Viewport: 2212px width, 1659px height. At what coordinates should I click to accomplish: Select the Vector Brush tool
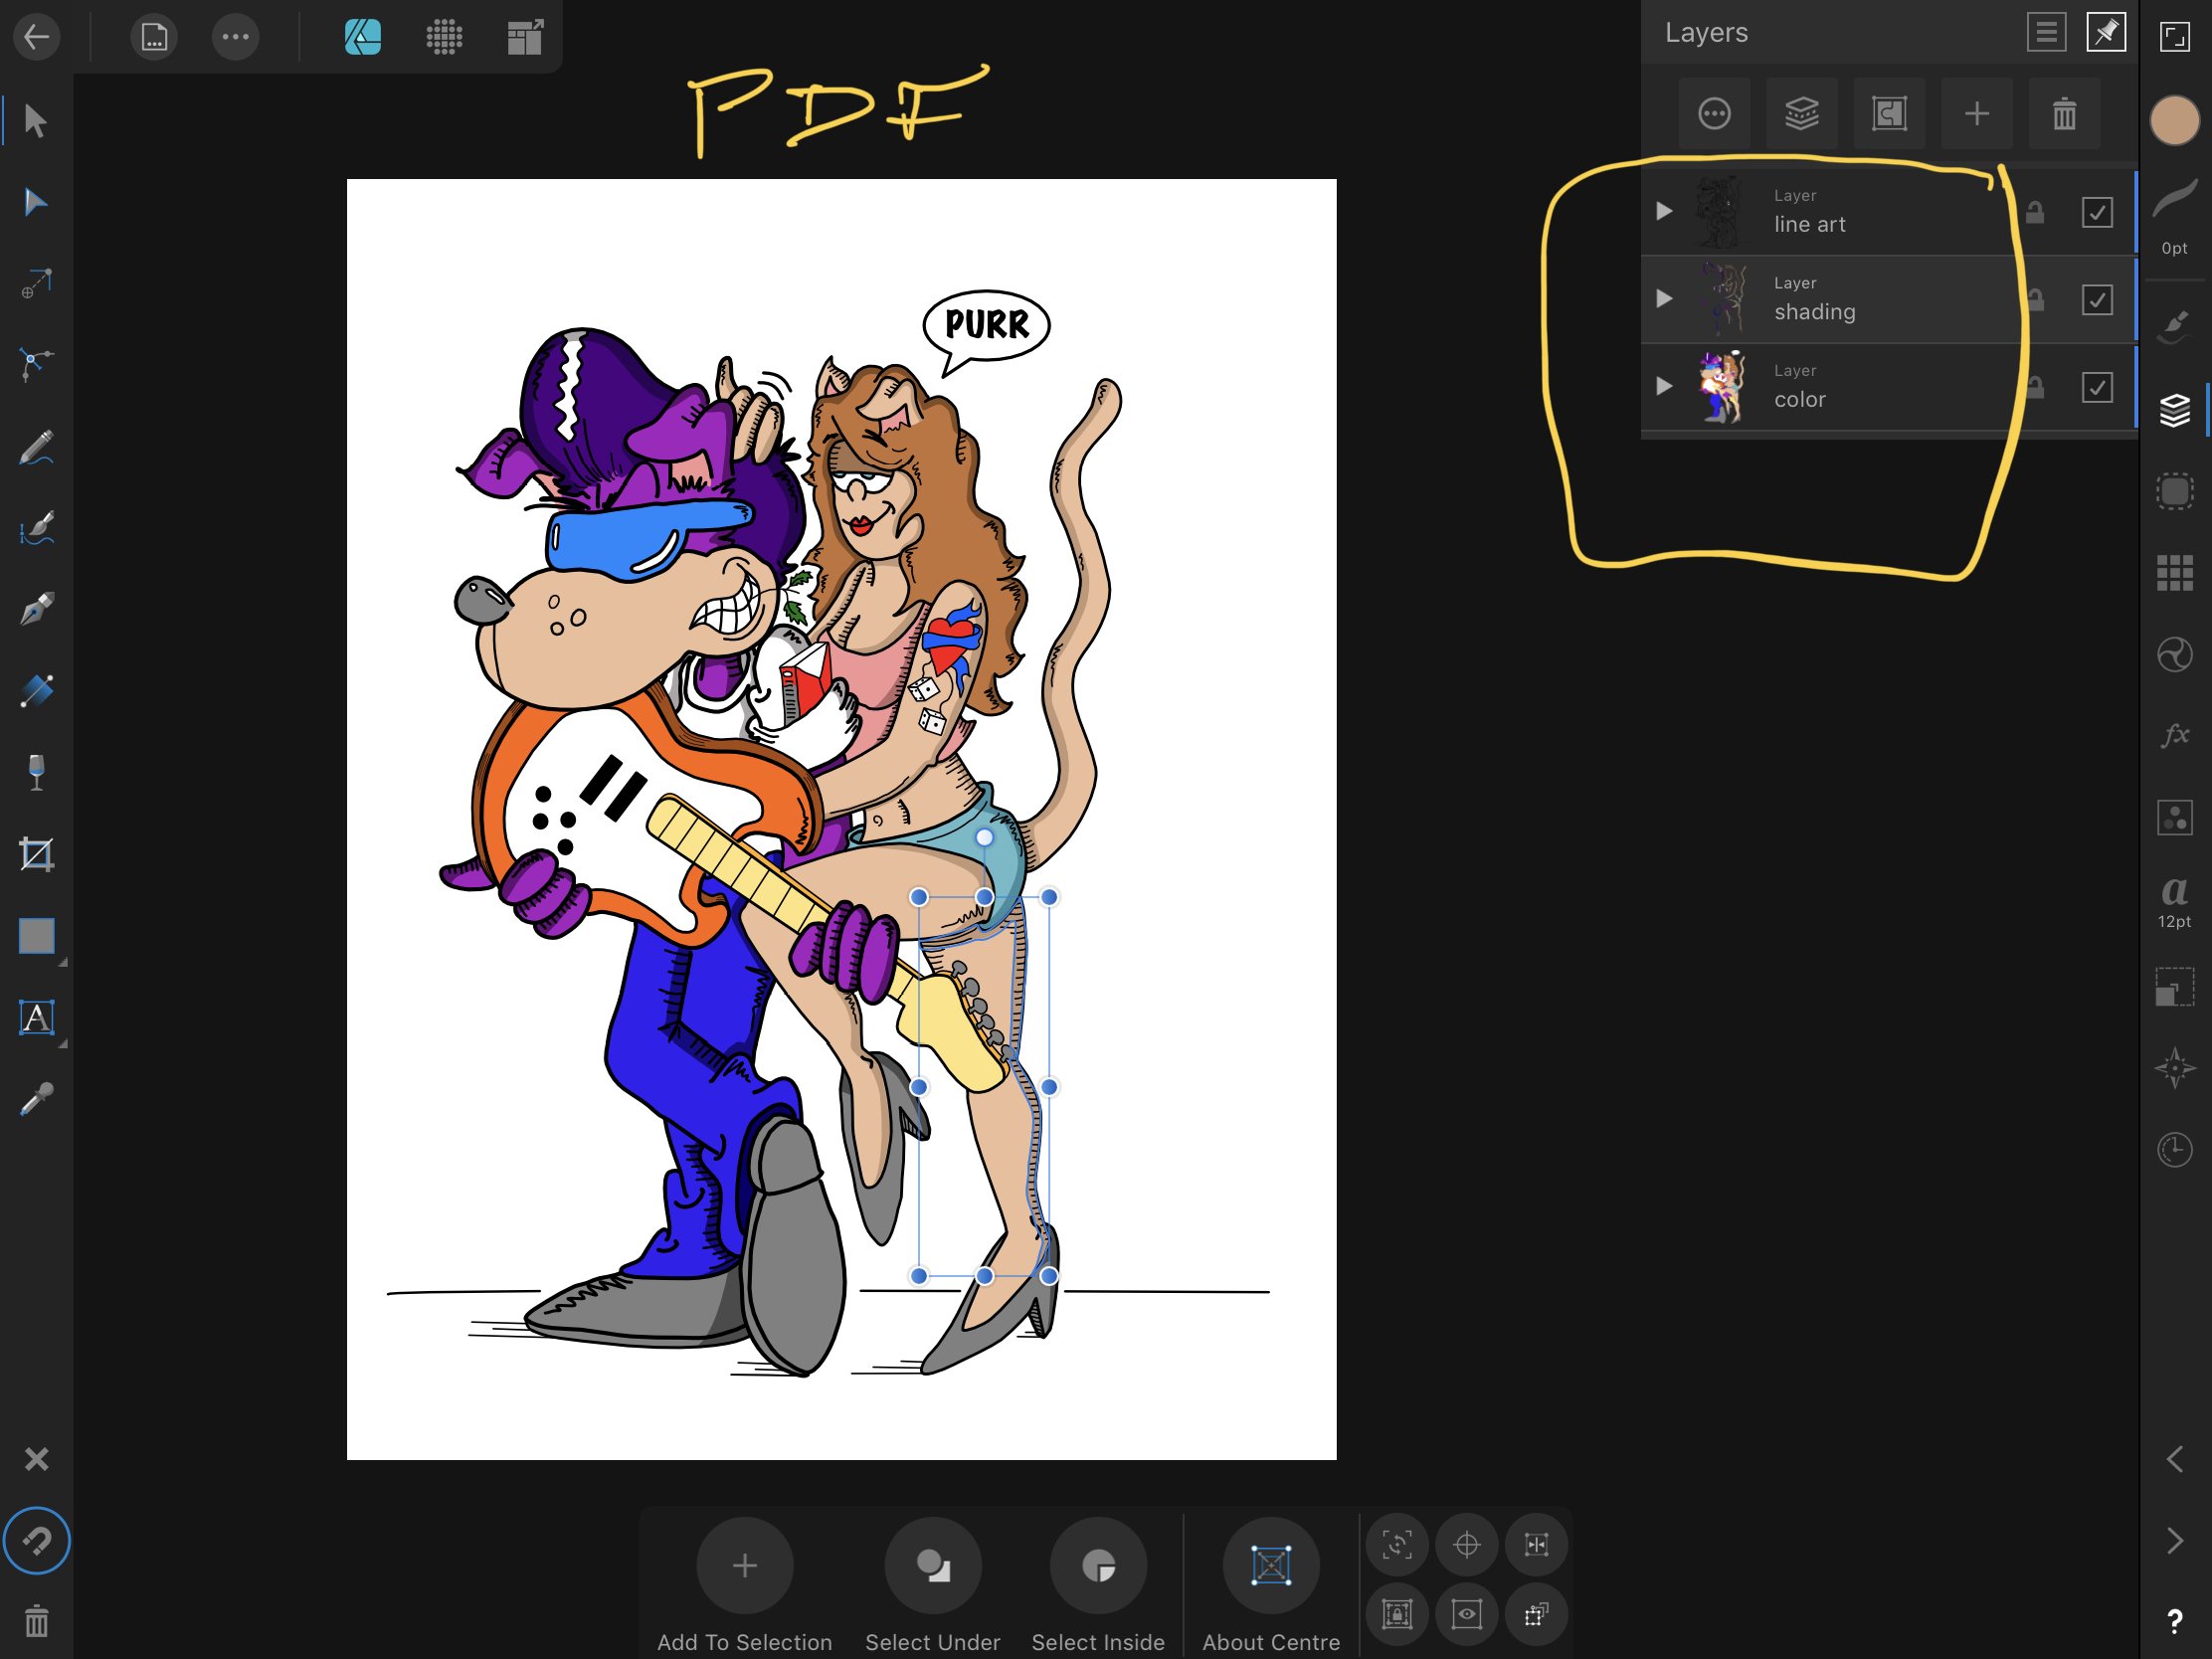pyautogui.click(x=36, y=528)
